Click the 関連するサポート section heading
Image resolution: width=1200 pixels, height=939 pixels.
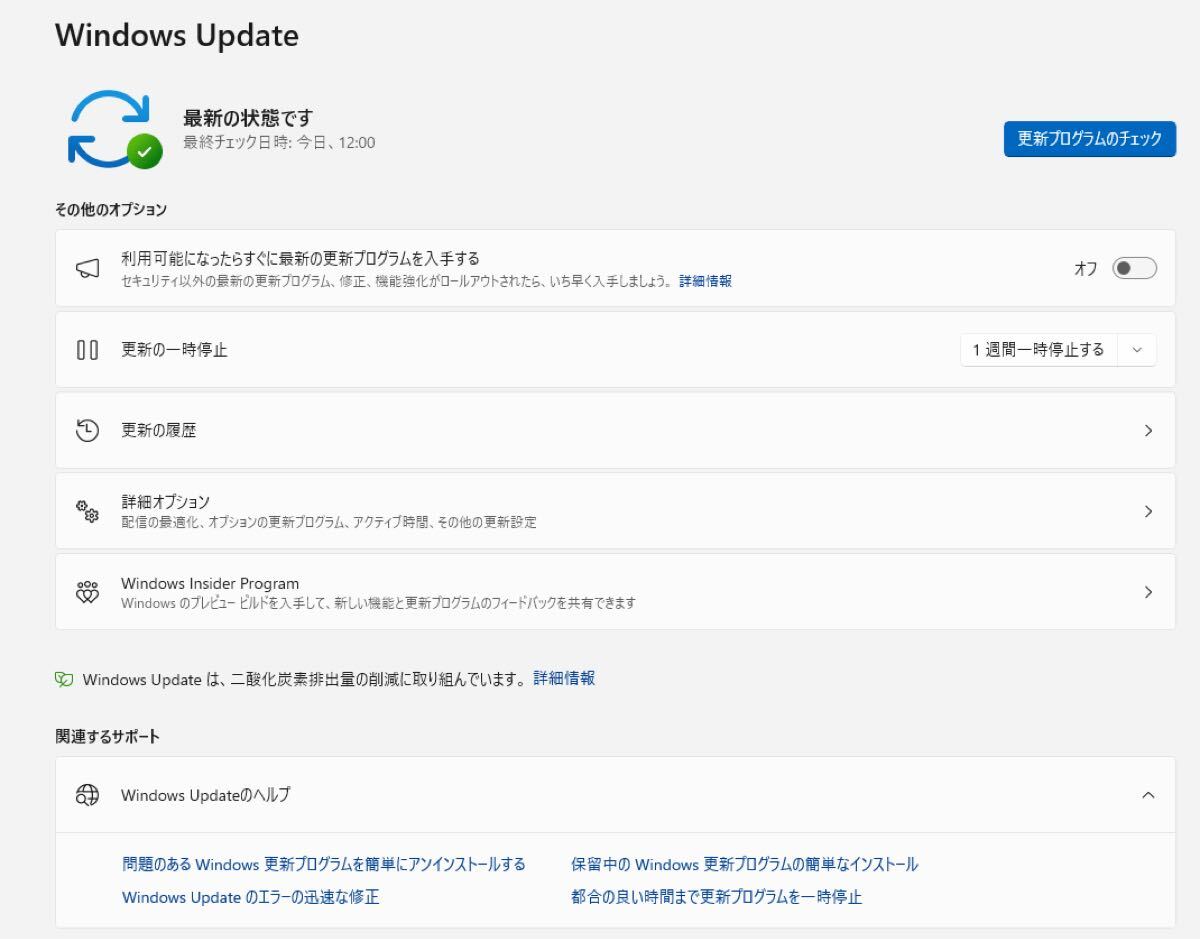[108, 737]
